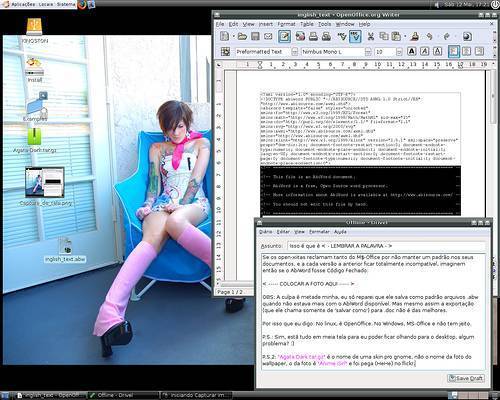500x400 pixels.
Task: Click the Save Draft button in Drivel
Action: tap(466, 378)
